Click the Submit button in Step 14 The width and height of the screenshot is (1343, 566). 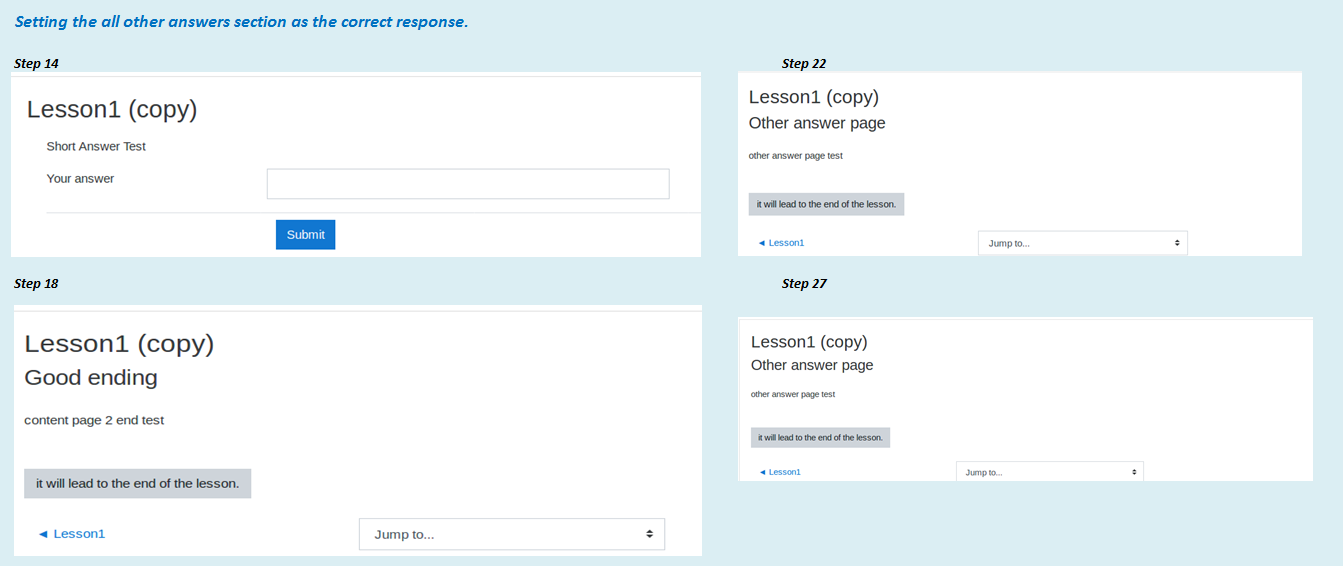click(305, 235)
